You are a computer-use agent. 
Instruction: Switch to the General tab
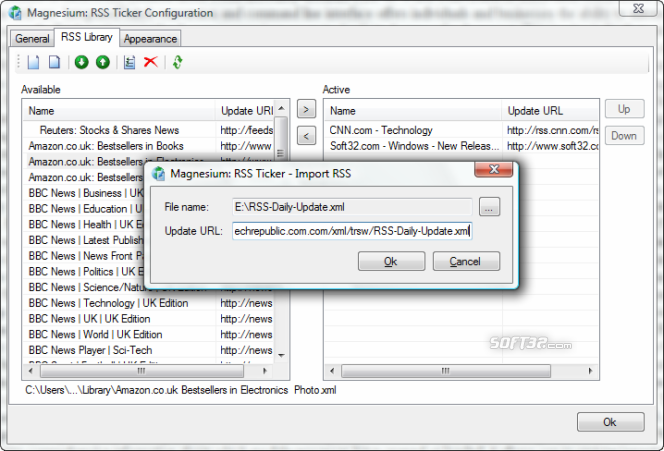click(x=32, y=39)
